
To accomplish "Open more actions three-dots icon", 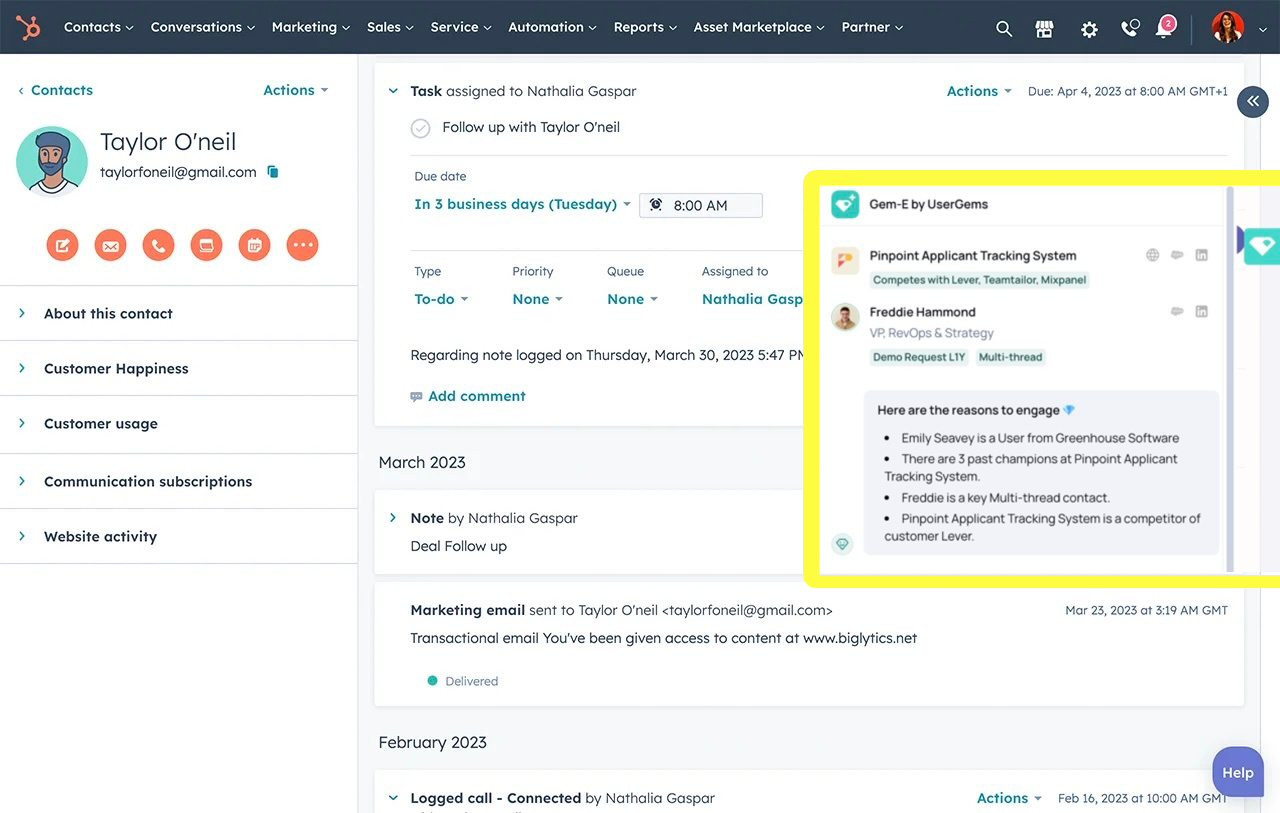I will pyautogui.click(x=302, y=245).
